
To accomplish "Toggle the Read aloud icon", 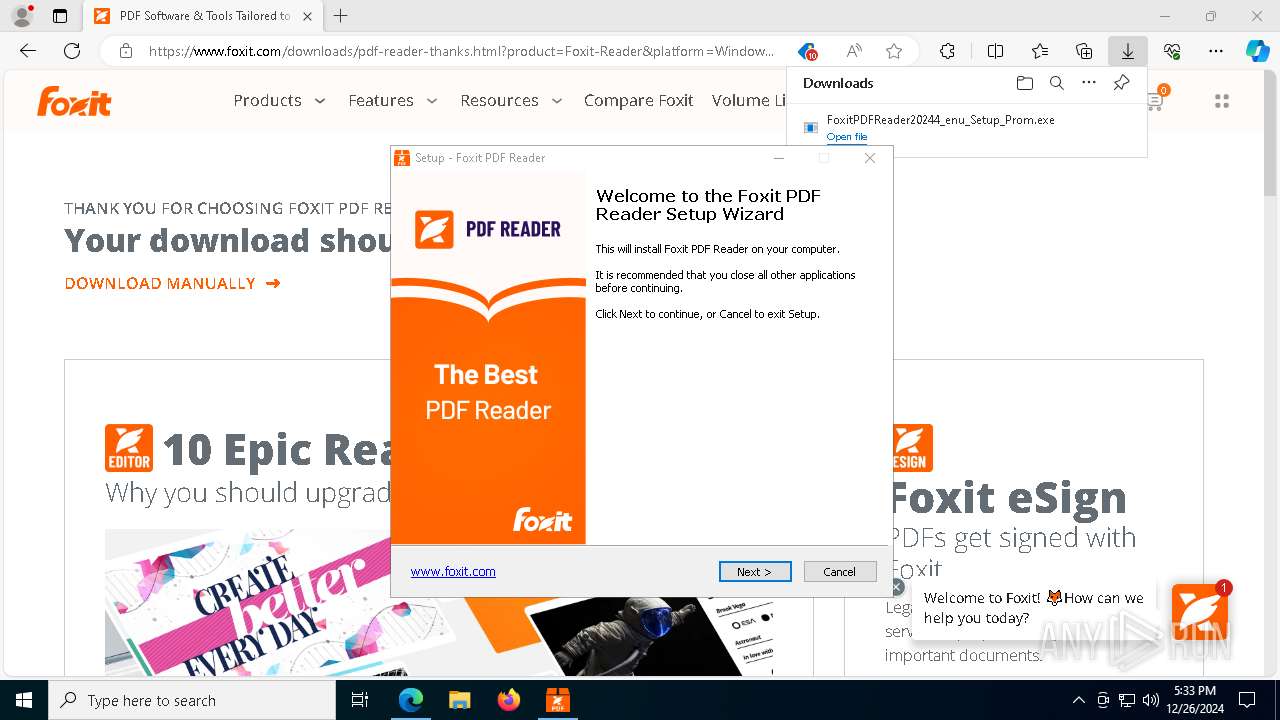I will point(854,51).
